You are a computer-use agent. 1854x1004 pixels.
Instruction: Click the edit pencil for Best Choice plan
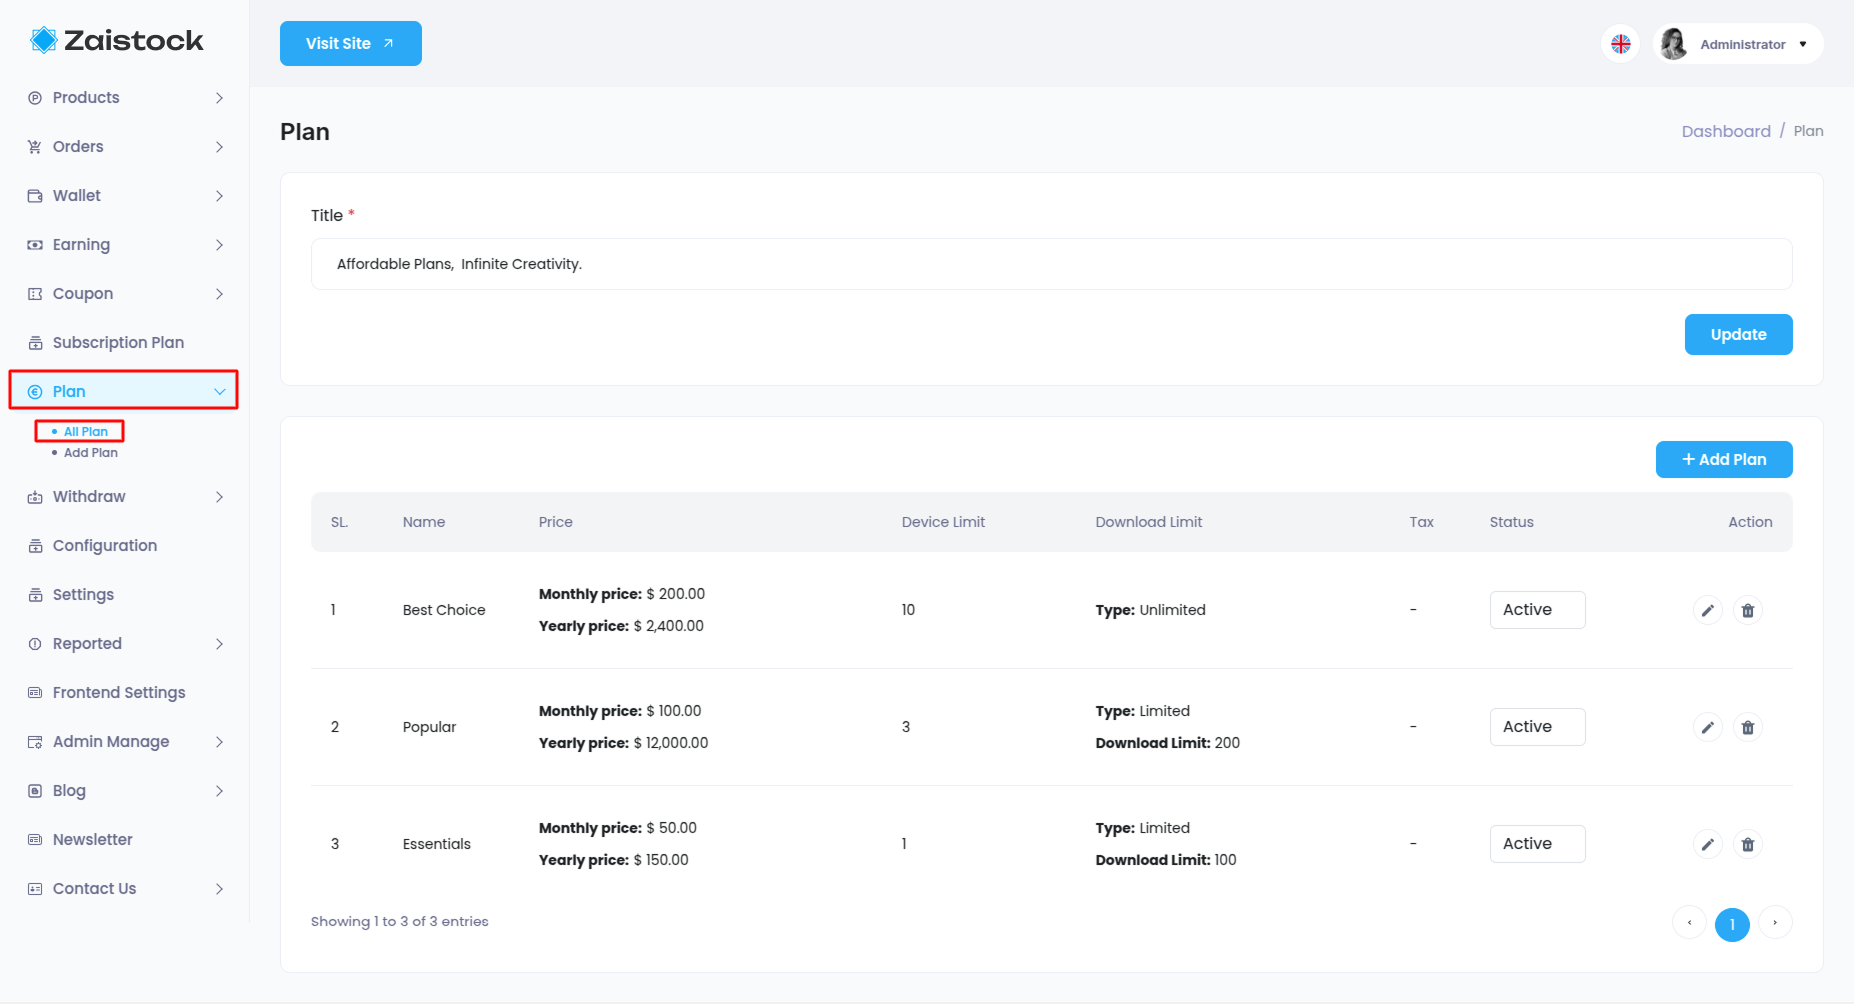(x=1708, y=610)
